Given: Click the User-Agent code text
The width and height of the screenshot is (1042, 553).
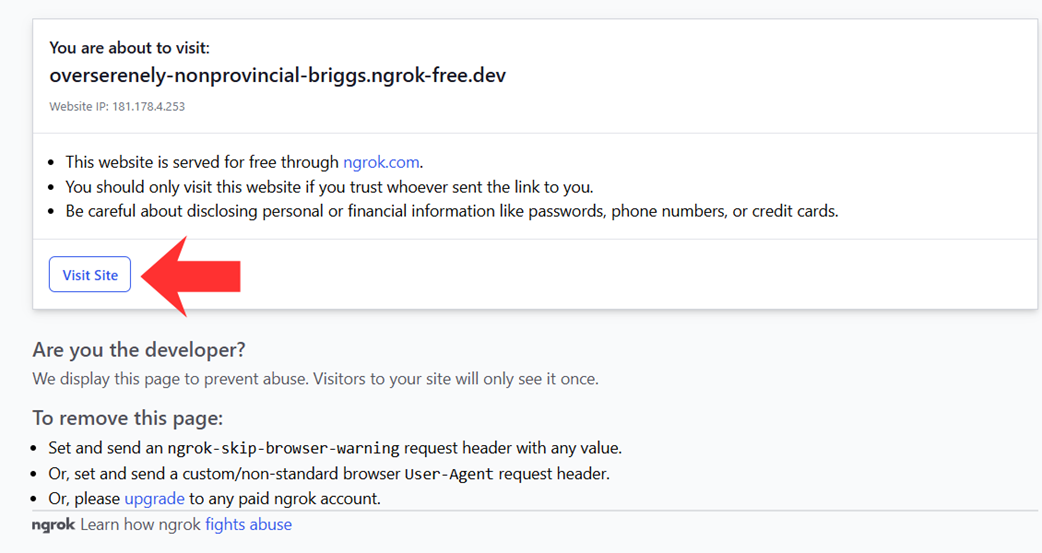Looking at the screenshot, I should [x=449, y=473].
